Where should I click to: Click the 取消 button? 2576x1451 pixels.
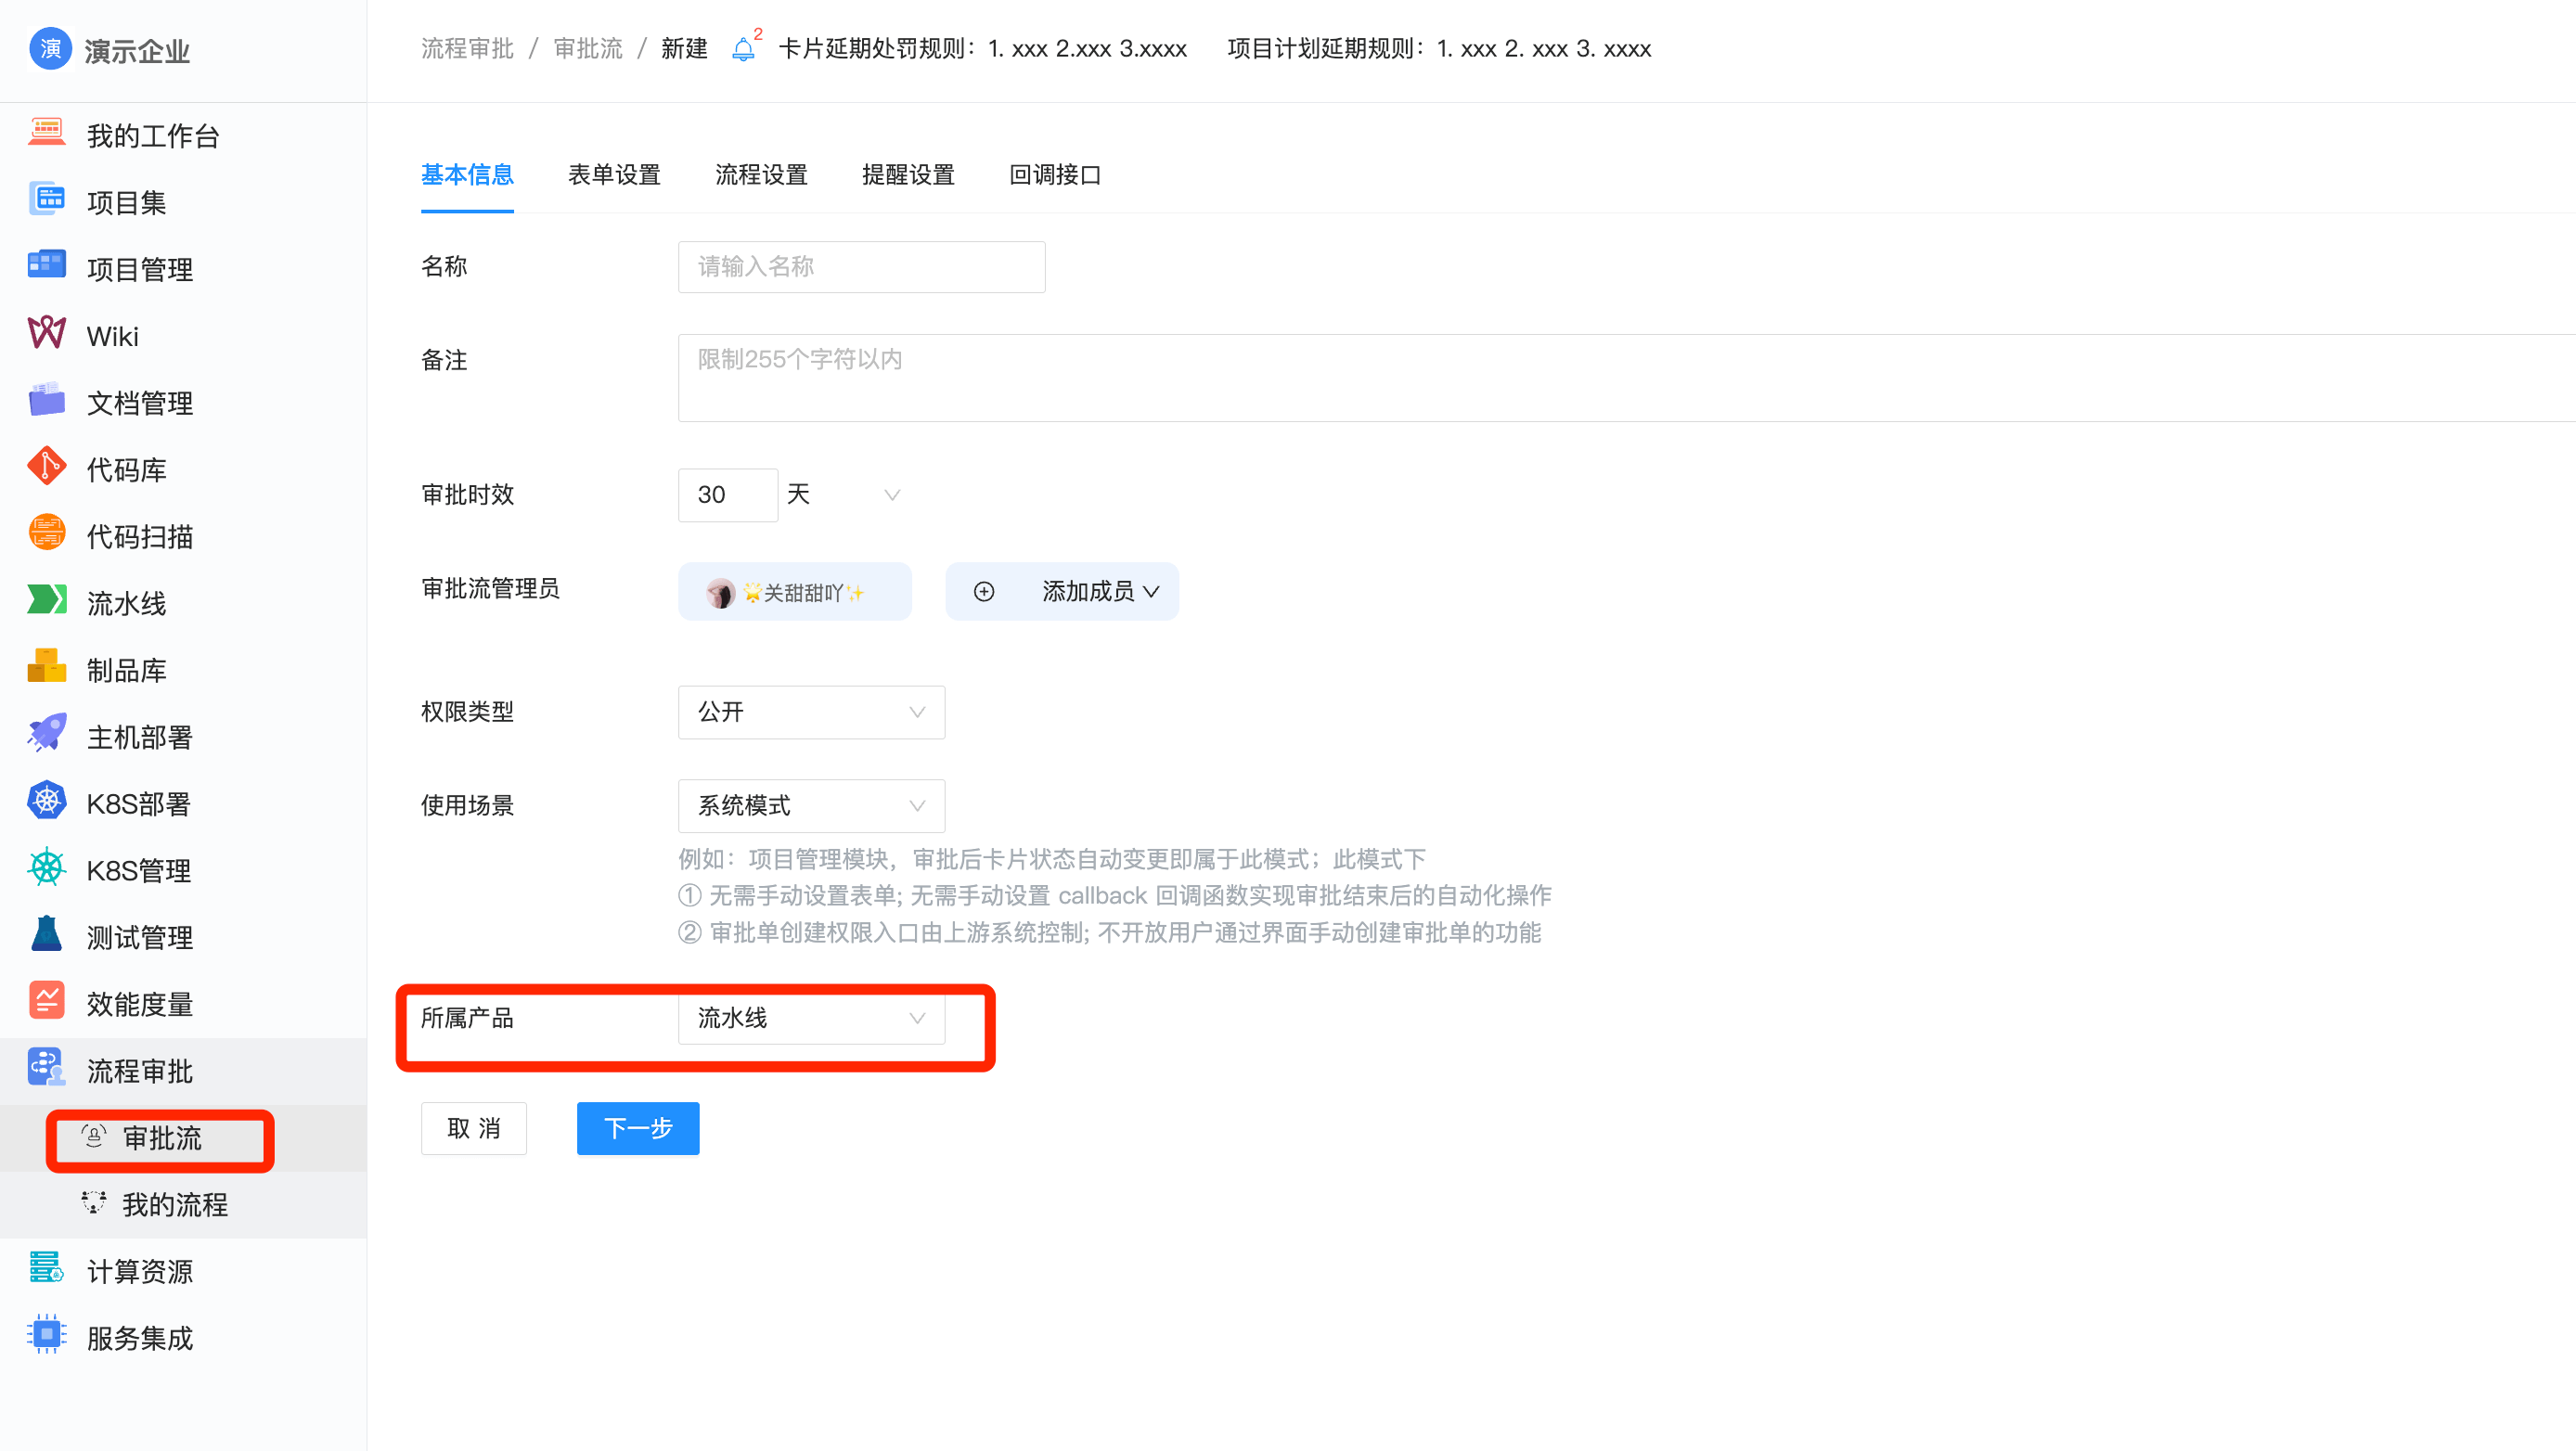point(473,1129)
